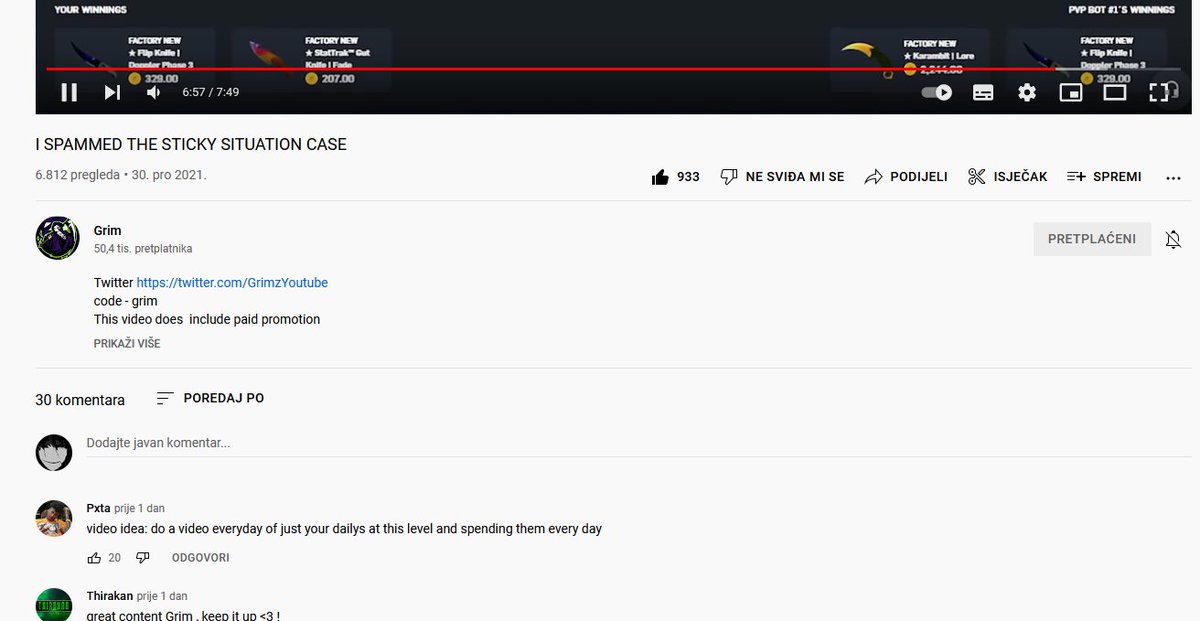
Task: Switch to theater mode
Action: tap(1115, 92)
